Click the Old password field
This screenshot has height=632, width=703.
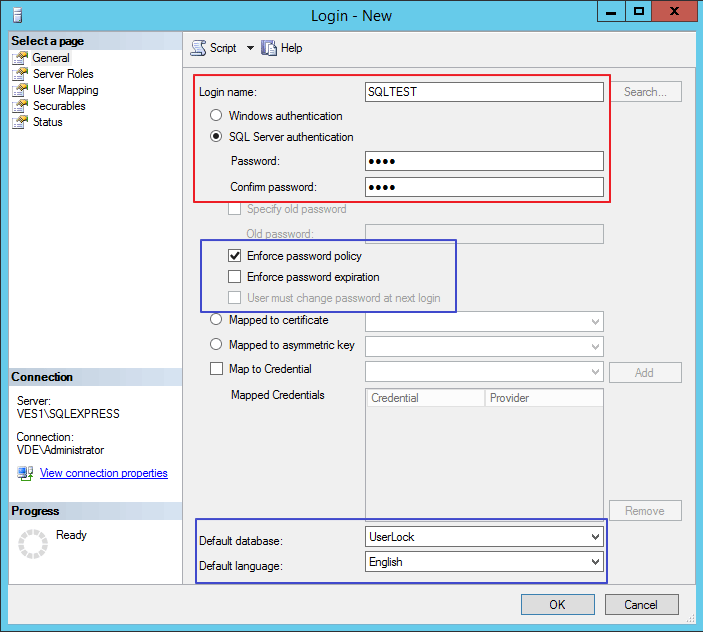[x=484, y=234]
